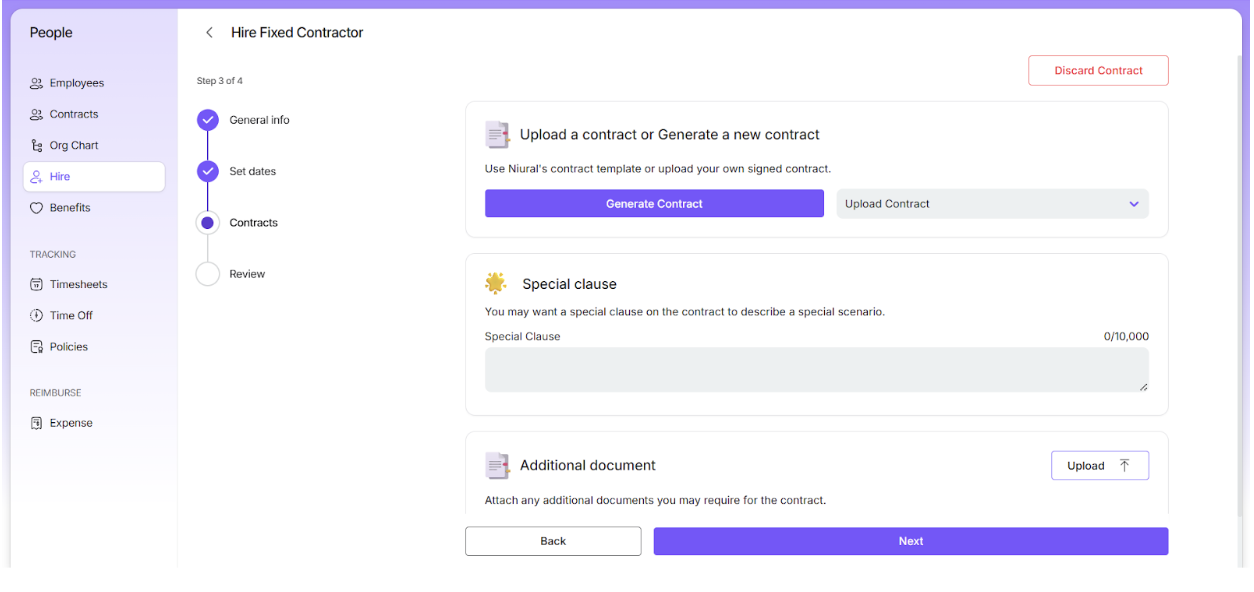1254x592 pixels.
Task: Click the Employees sidebar icon
Action: [x=37, y=84]
